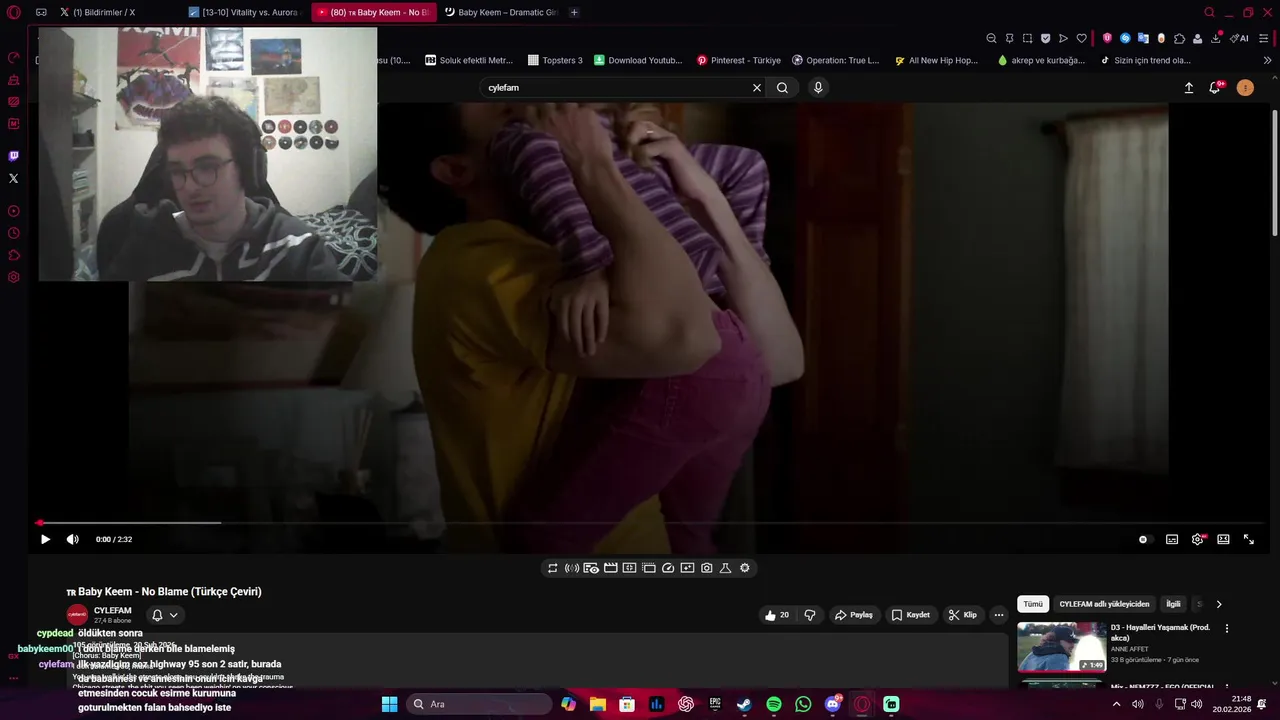Open the cinema mode tool
The image size is (1280, 720).
[x=610, y=568]
